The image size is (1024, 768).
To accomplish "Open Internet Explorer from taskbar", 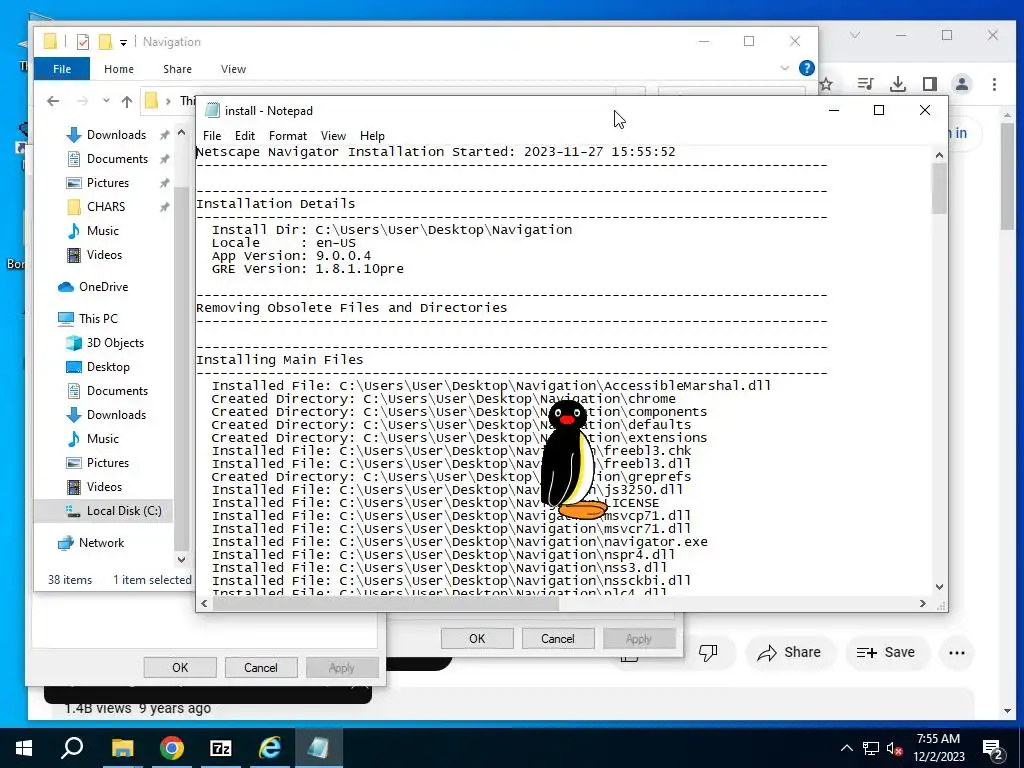I will click(270, 748).
